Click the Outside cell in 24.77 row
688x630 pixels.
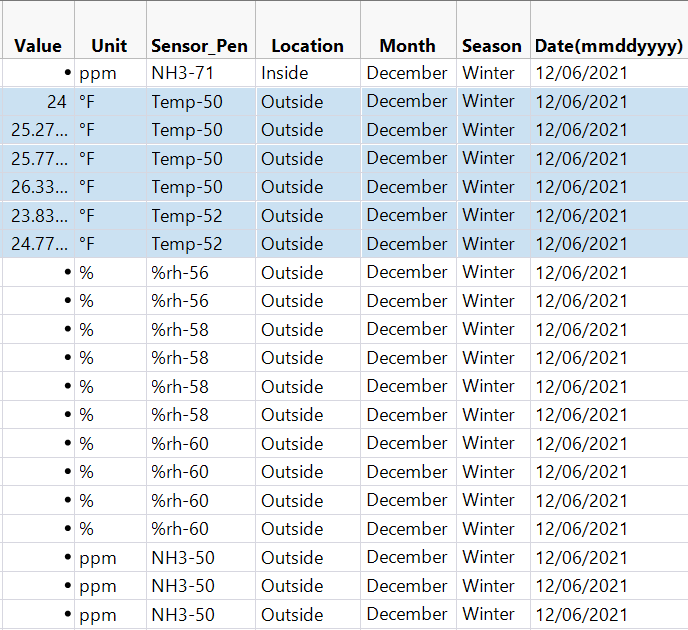[x=292, y=244]
